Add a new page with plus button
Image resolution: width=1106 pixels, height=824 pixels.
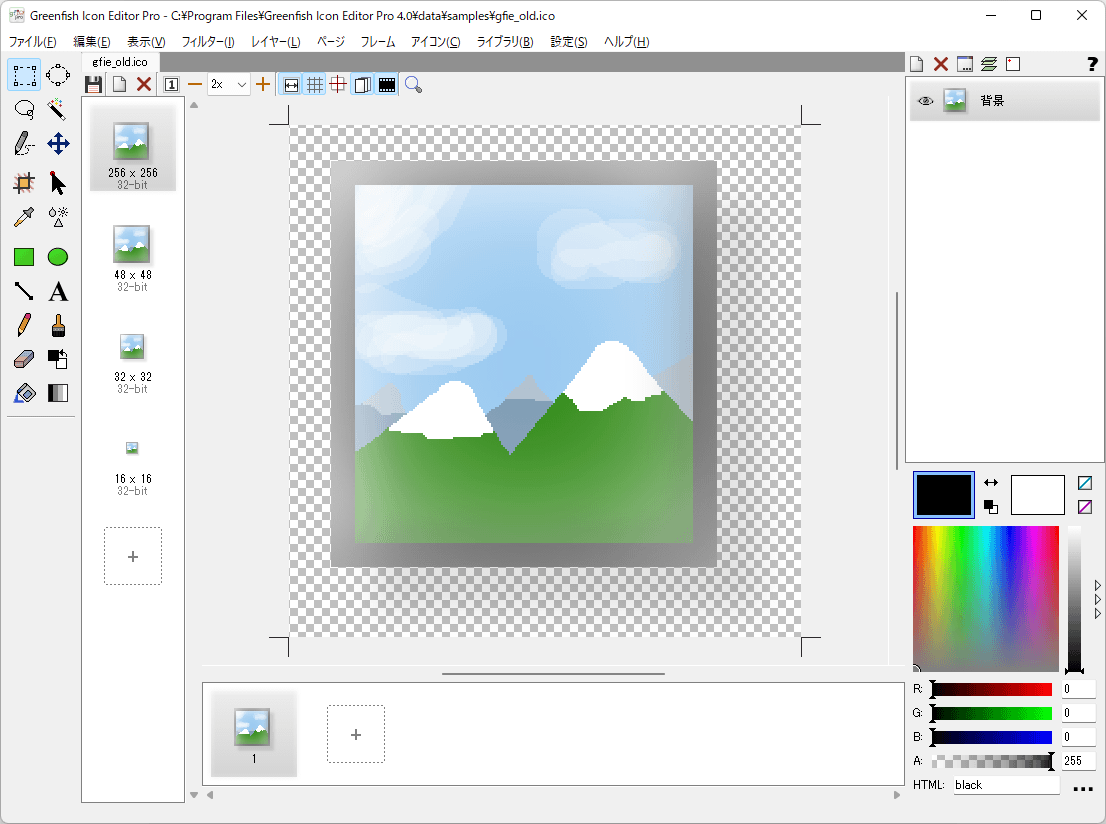point(133,556)
